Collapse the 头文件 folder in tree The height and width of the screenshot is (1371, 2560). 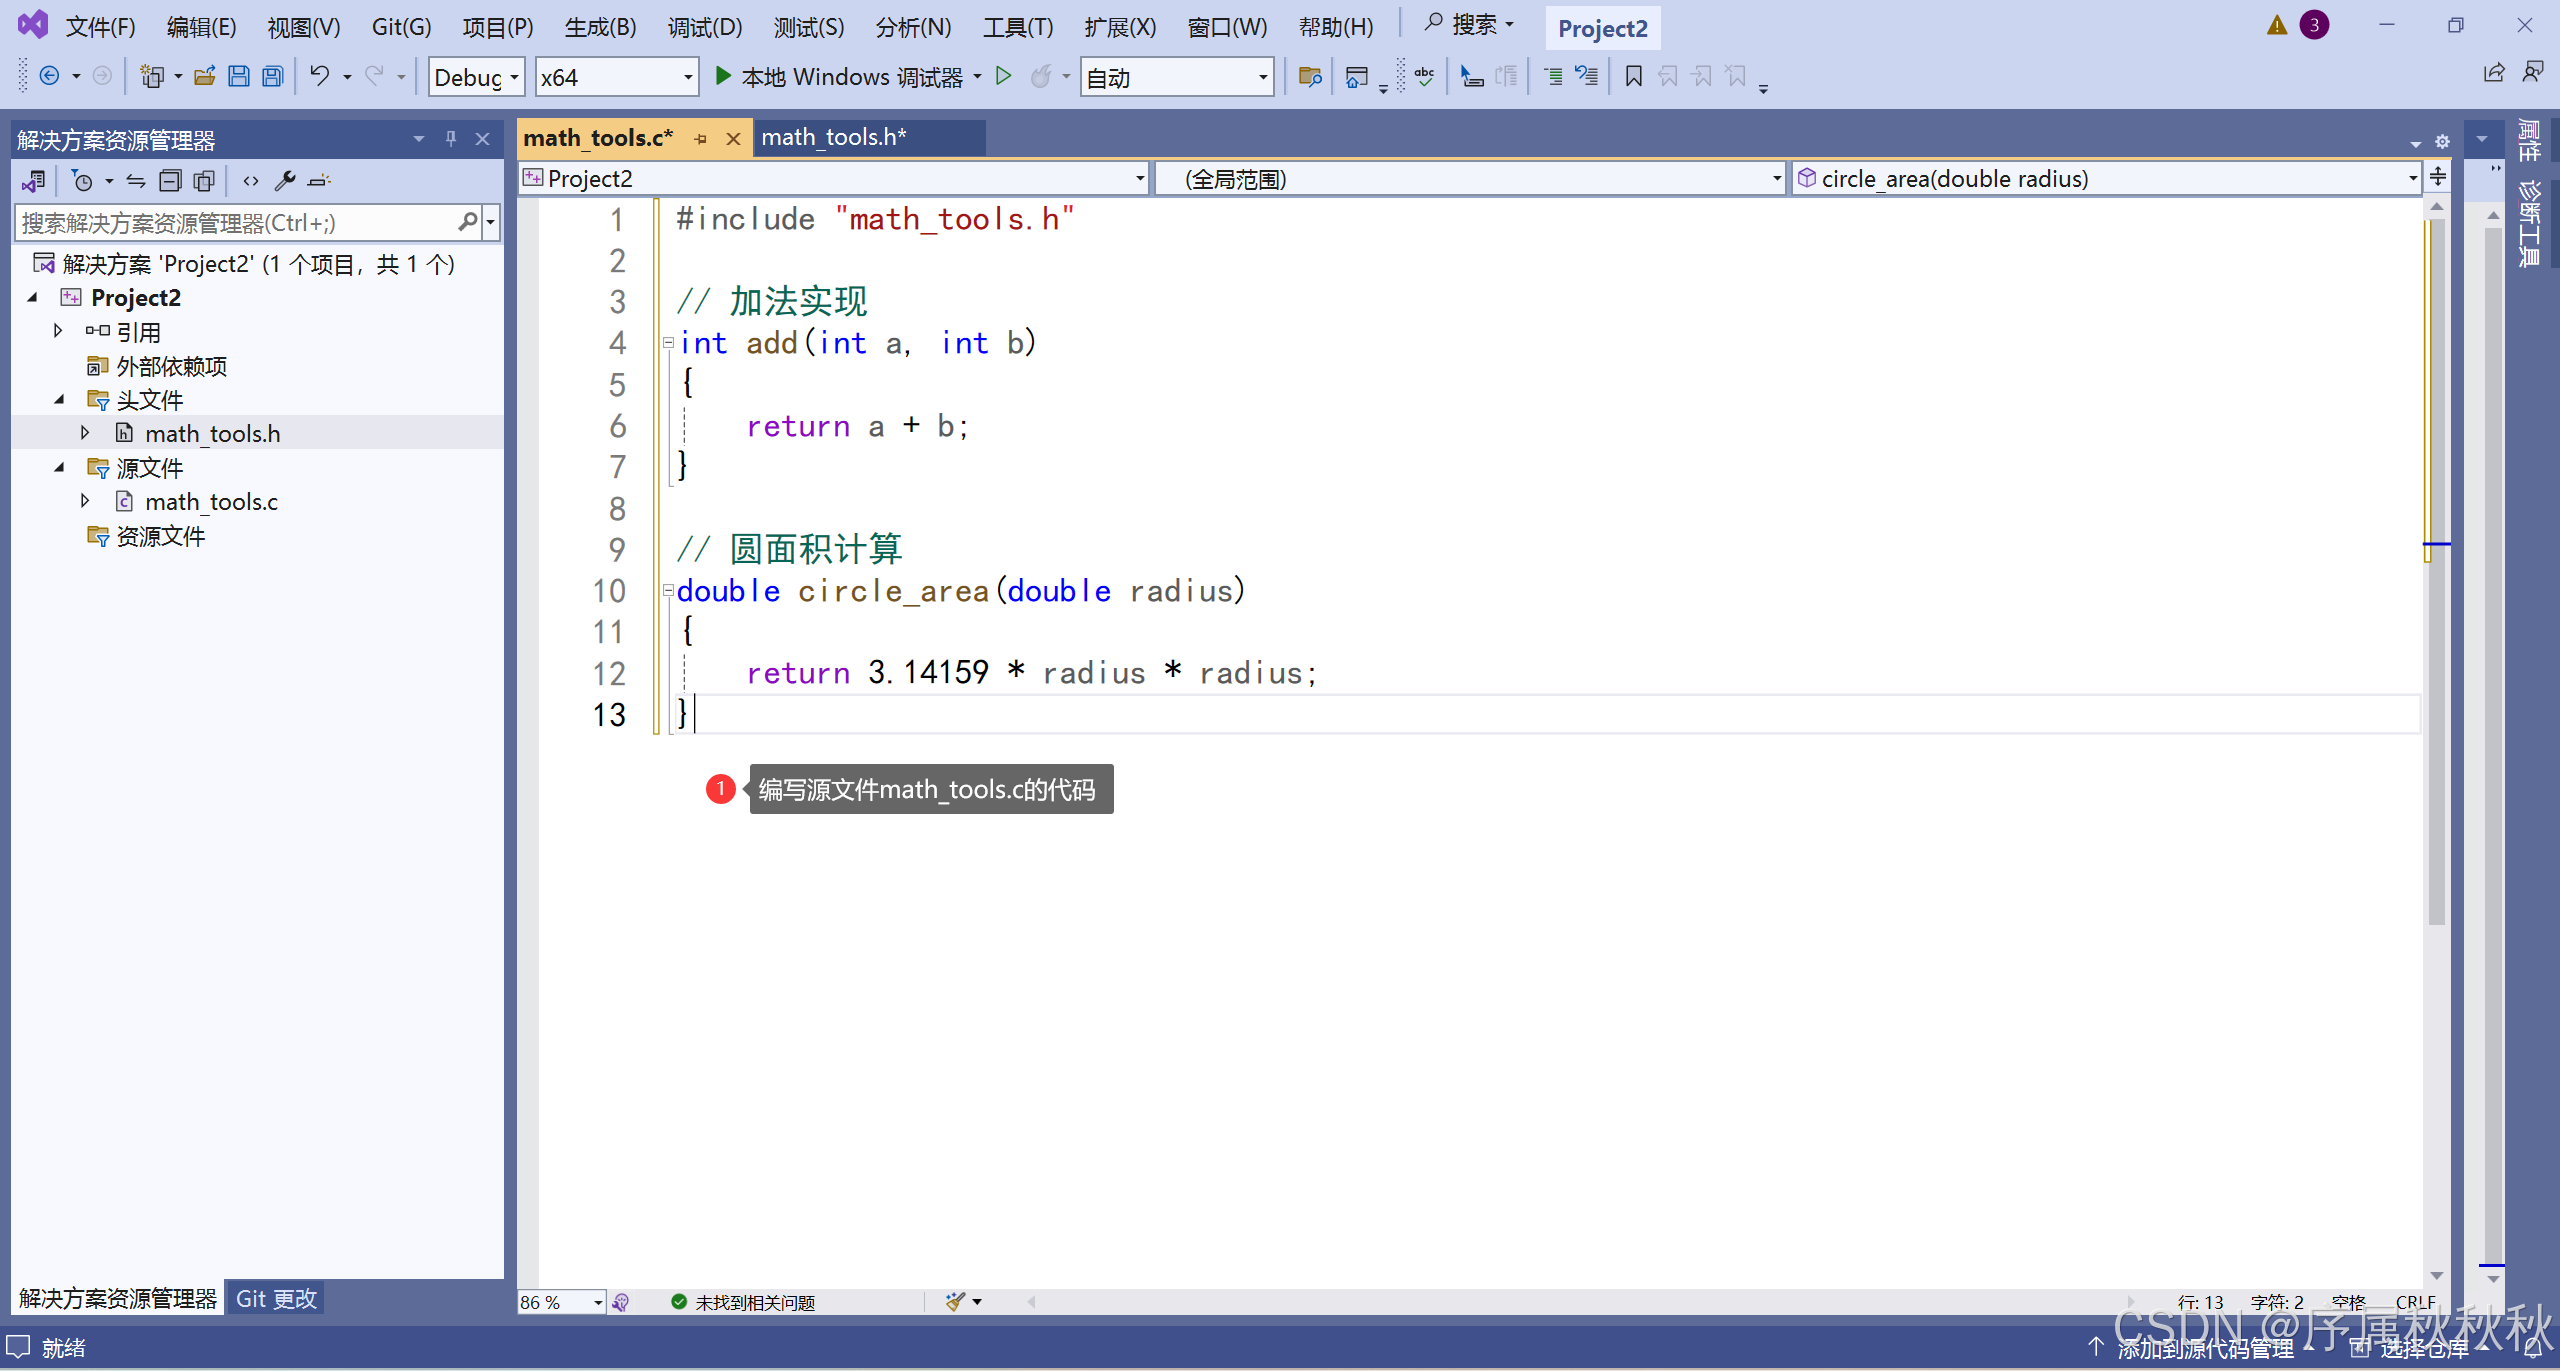[x=60, y=400]
